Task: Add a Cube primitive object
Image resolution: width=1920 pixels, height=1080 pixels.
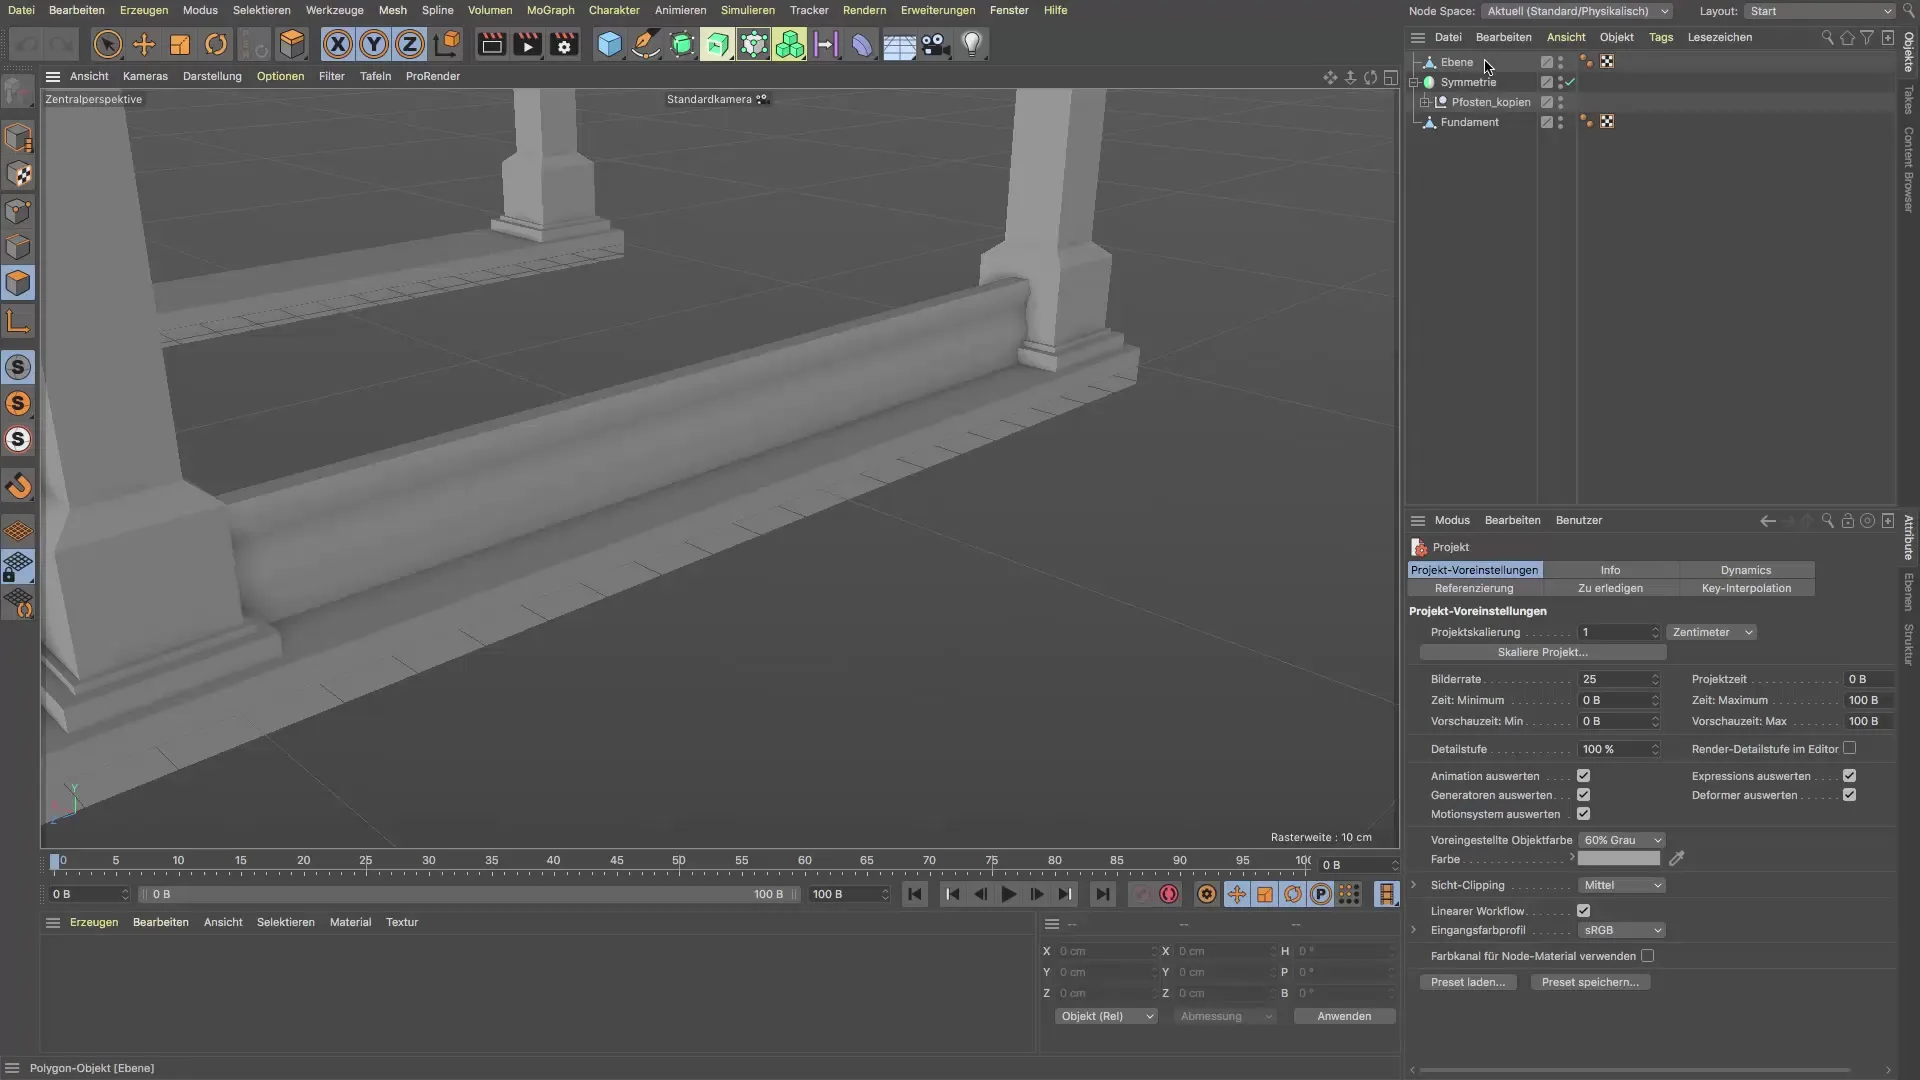Action: tap(609, 44)
